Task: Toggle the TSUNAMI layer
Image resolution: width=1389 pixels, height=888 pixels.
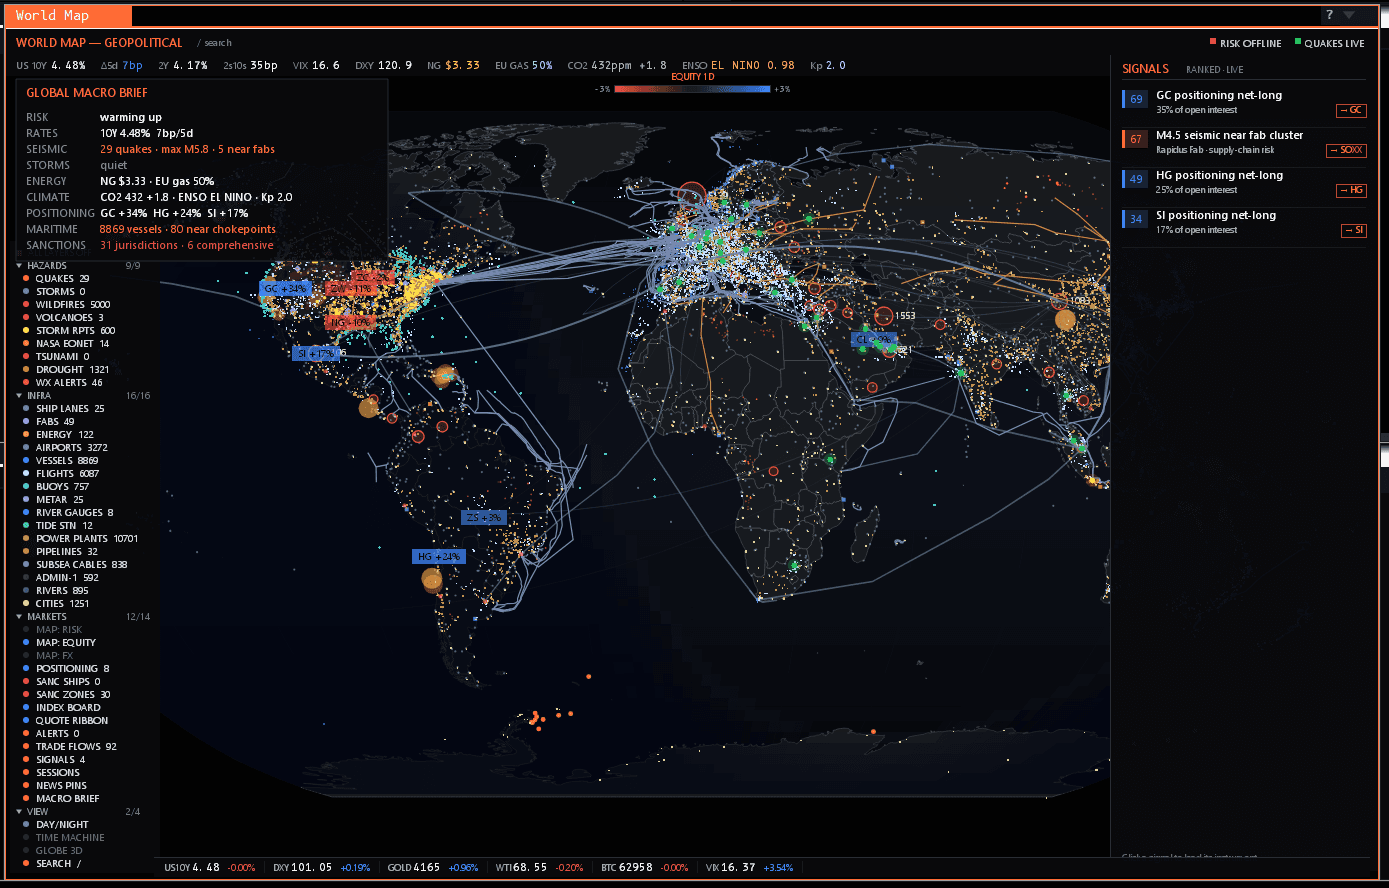Action: 55,356
